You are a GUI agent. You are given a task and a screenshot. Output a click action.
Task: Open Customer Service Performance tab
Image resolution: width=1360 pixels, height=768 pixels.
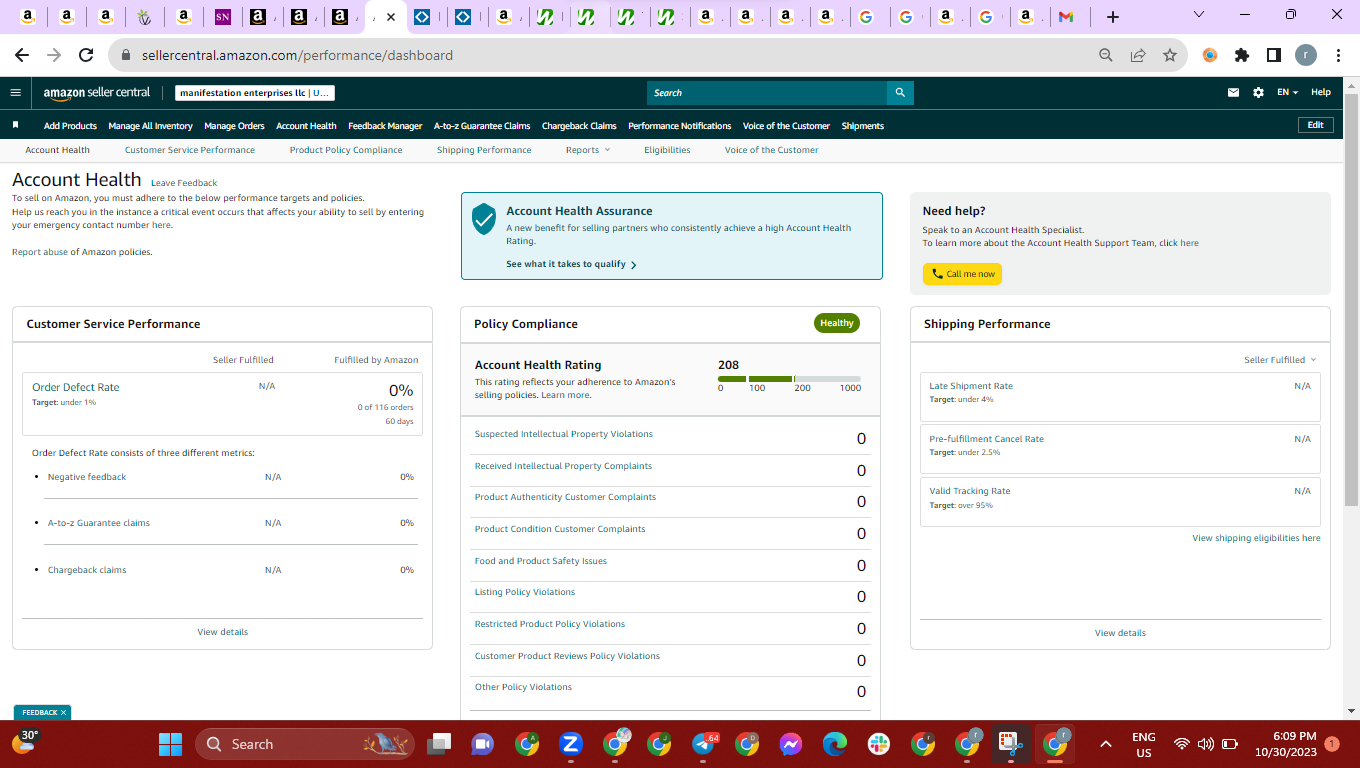click(190, 150)
